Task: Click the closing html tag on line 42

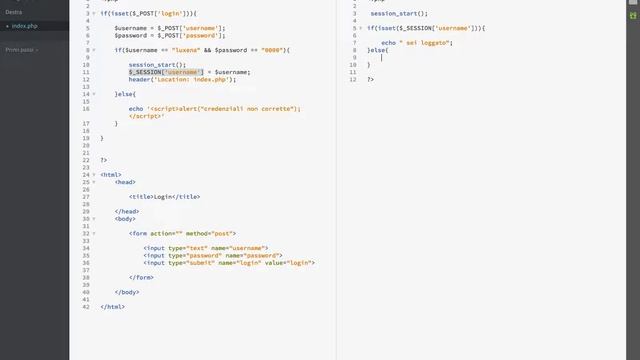Action: click(113, 307)
